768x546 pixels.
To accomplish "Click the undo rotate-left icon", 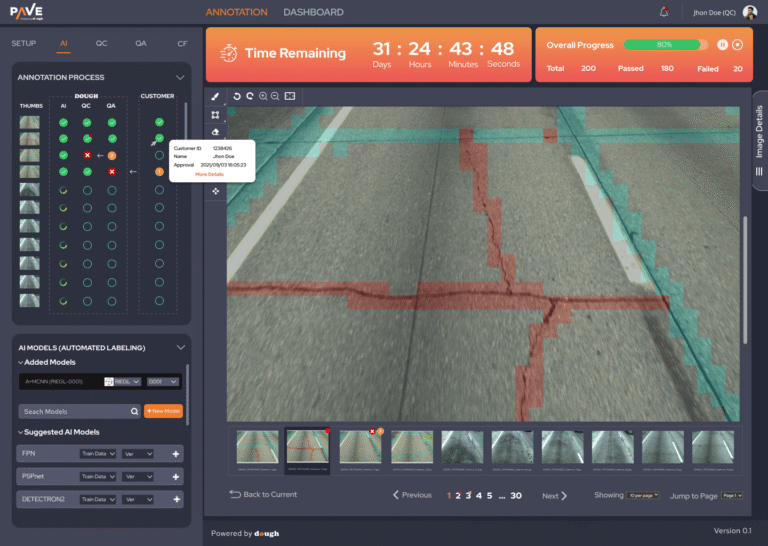I will tap(237, 96).
